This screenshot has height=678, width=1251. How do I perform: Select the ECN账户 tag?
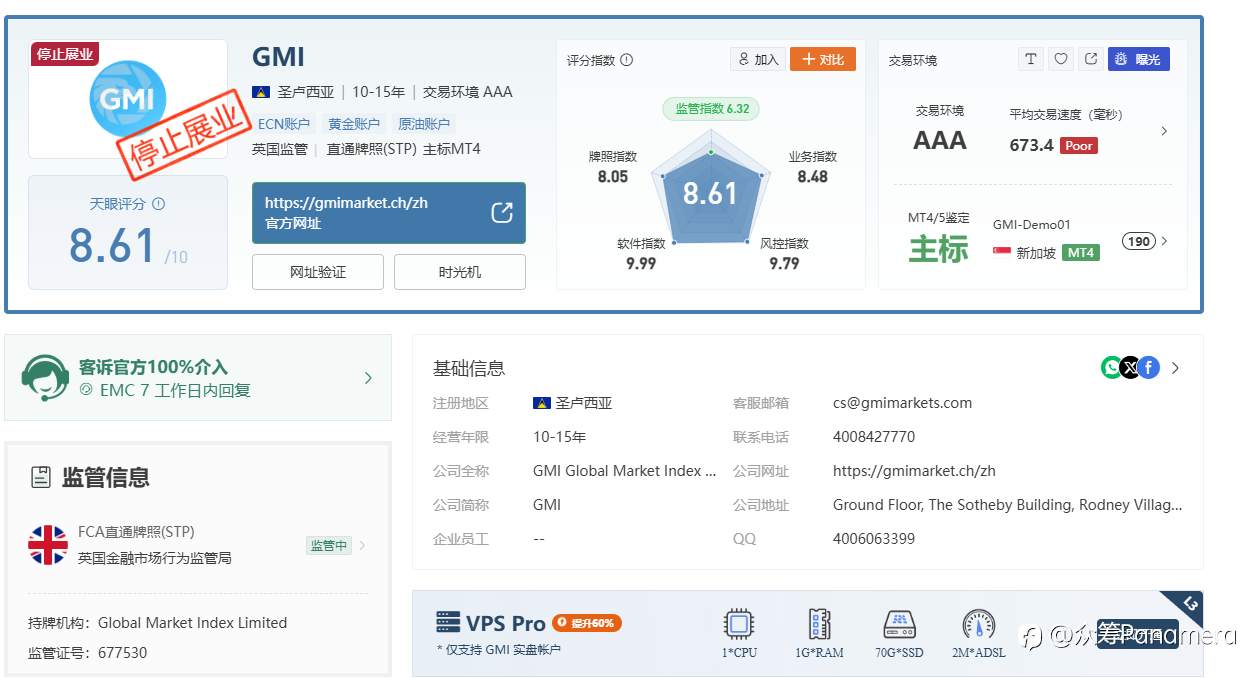[x=284, y=124]
